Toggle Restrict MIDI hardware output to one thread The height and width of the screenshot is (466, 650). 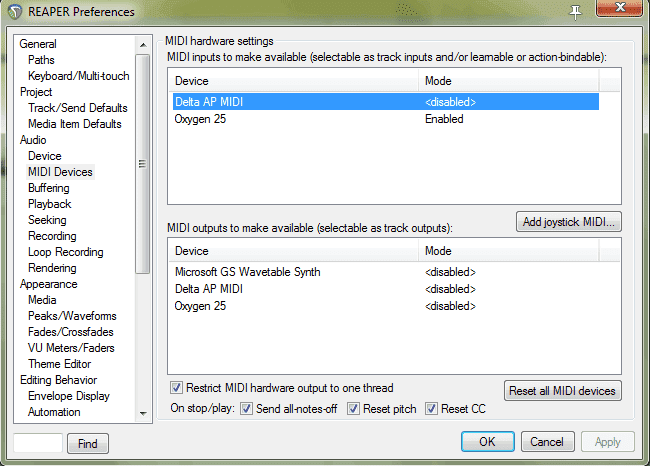(176, 388)
